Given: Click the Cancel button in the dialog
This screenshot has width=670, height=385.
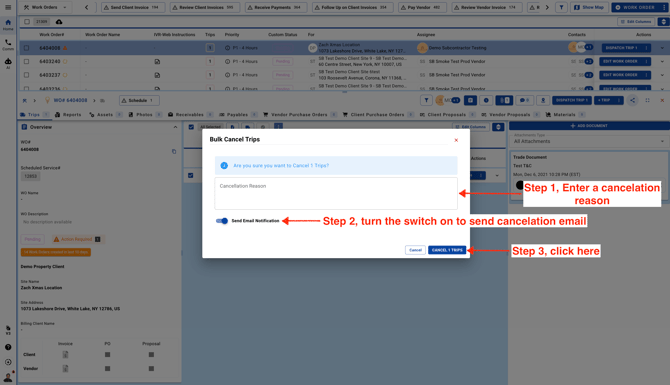Looking at the screenshot, I should (415, 250).
